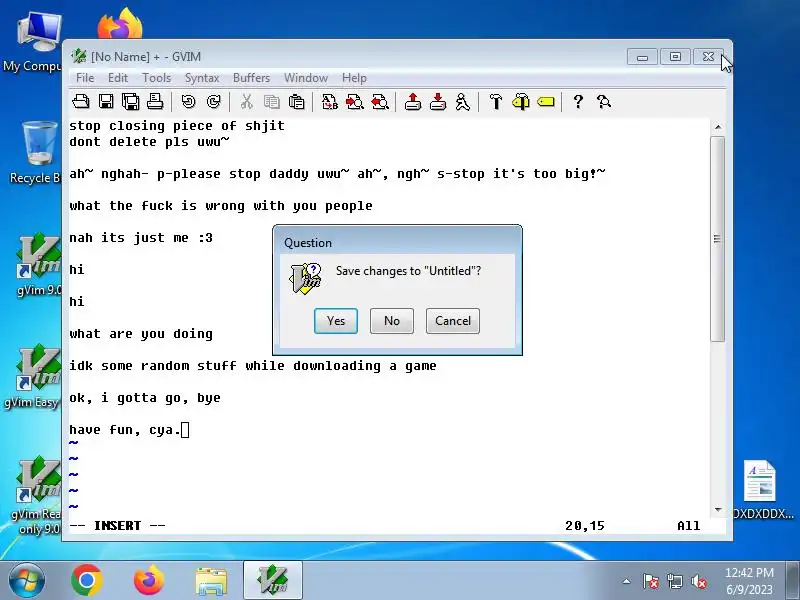This screenshot has width=800, height=600.
Task: Open Chrome from the taskbar
Action: 86,580
